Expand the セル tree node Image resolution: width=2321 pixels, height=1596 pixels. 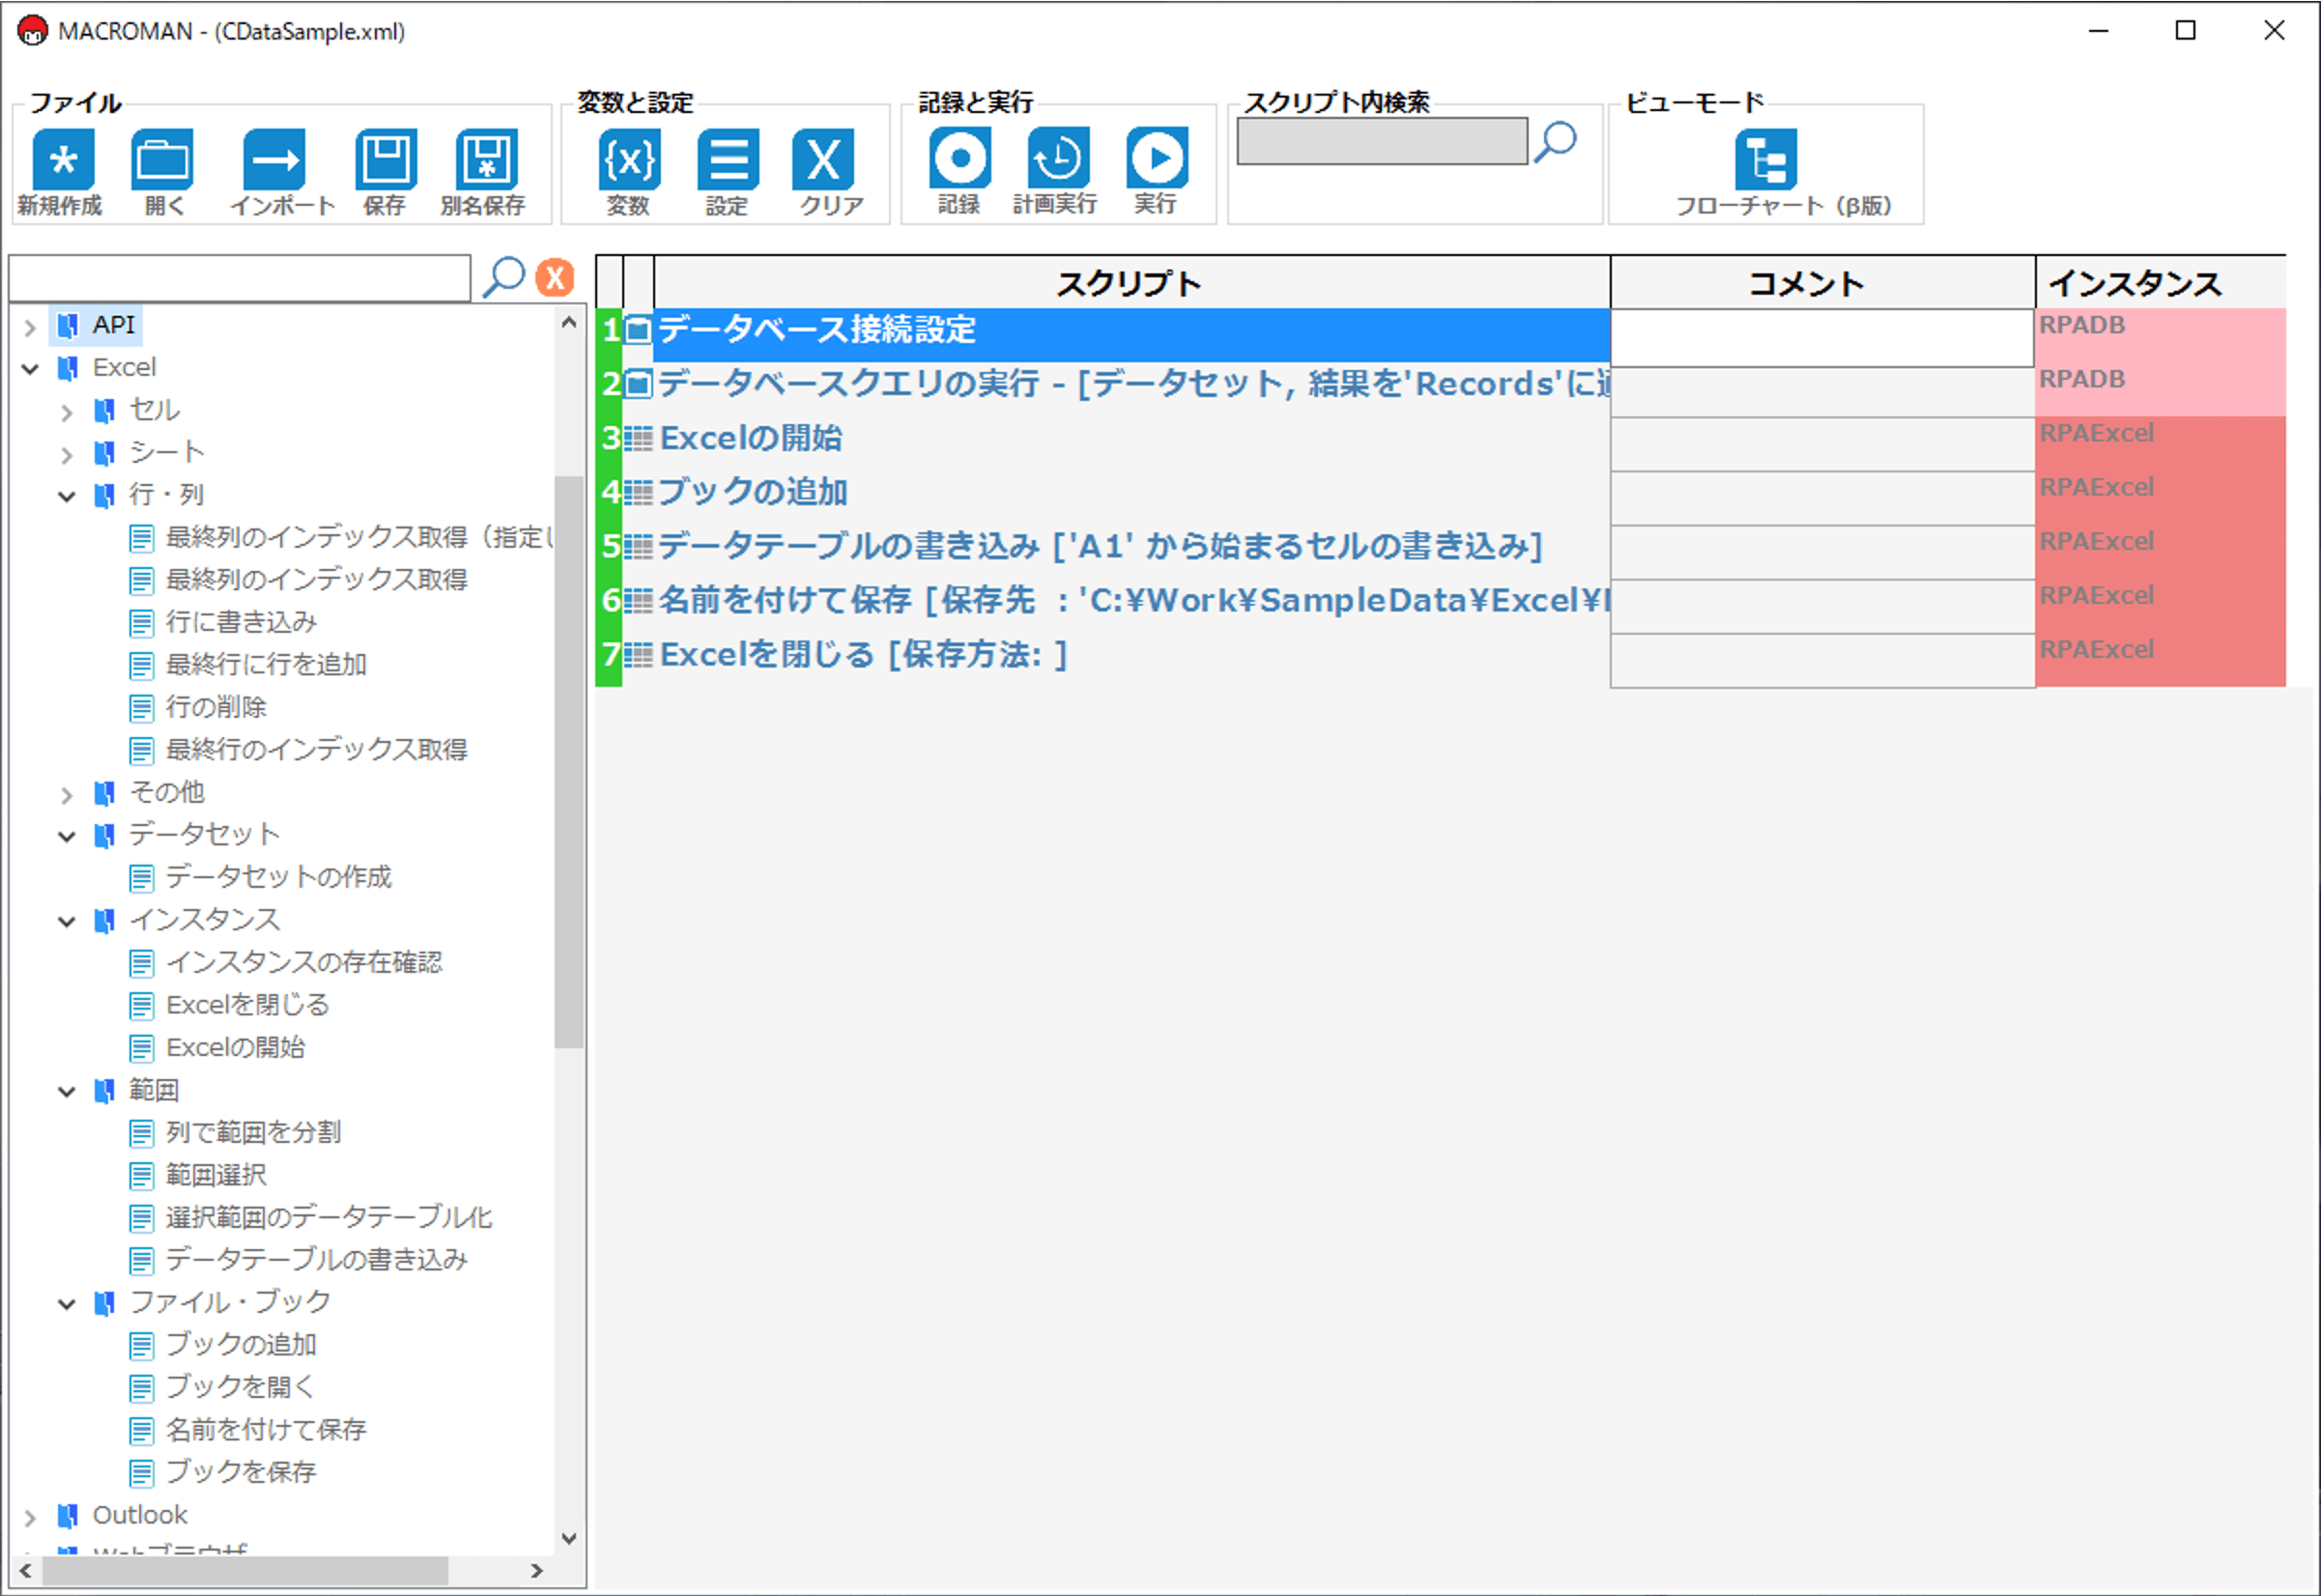coord(67,412)
